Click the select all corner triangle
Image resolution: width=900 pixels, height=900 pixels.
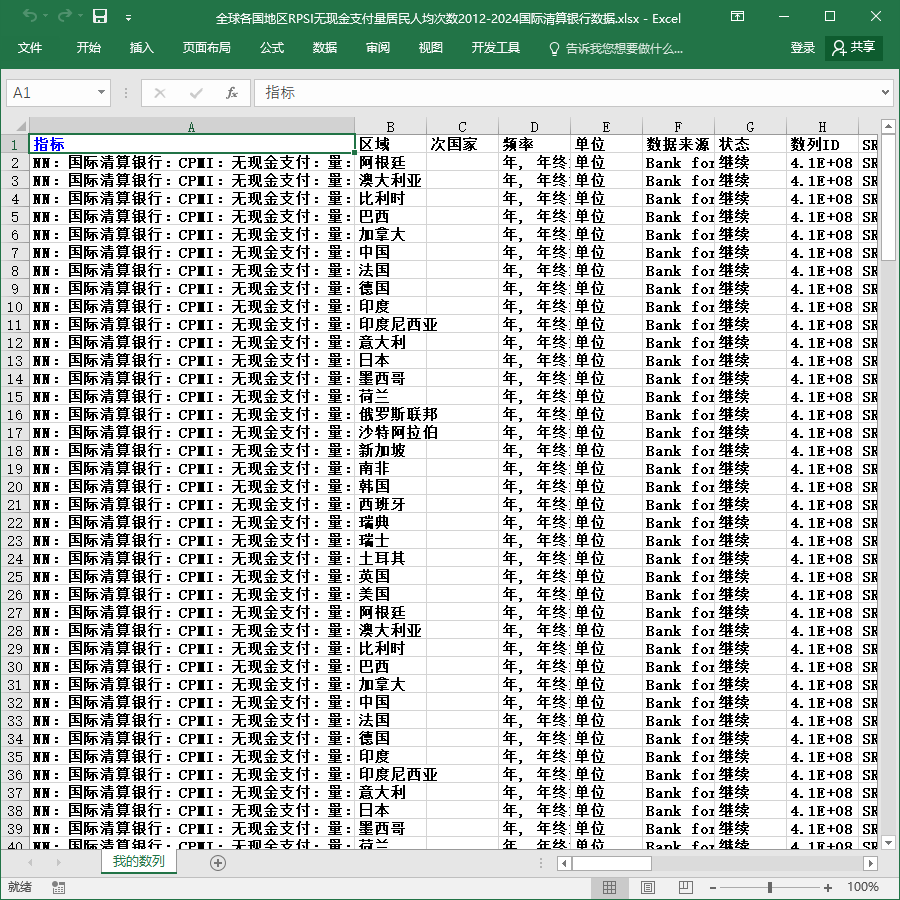click(21, 126)
